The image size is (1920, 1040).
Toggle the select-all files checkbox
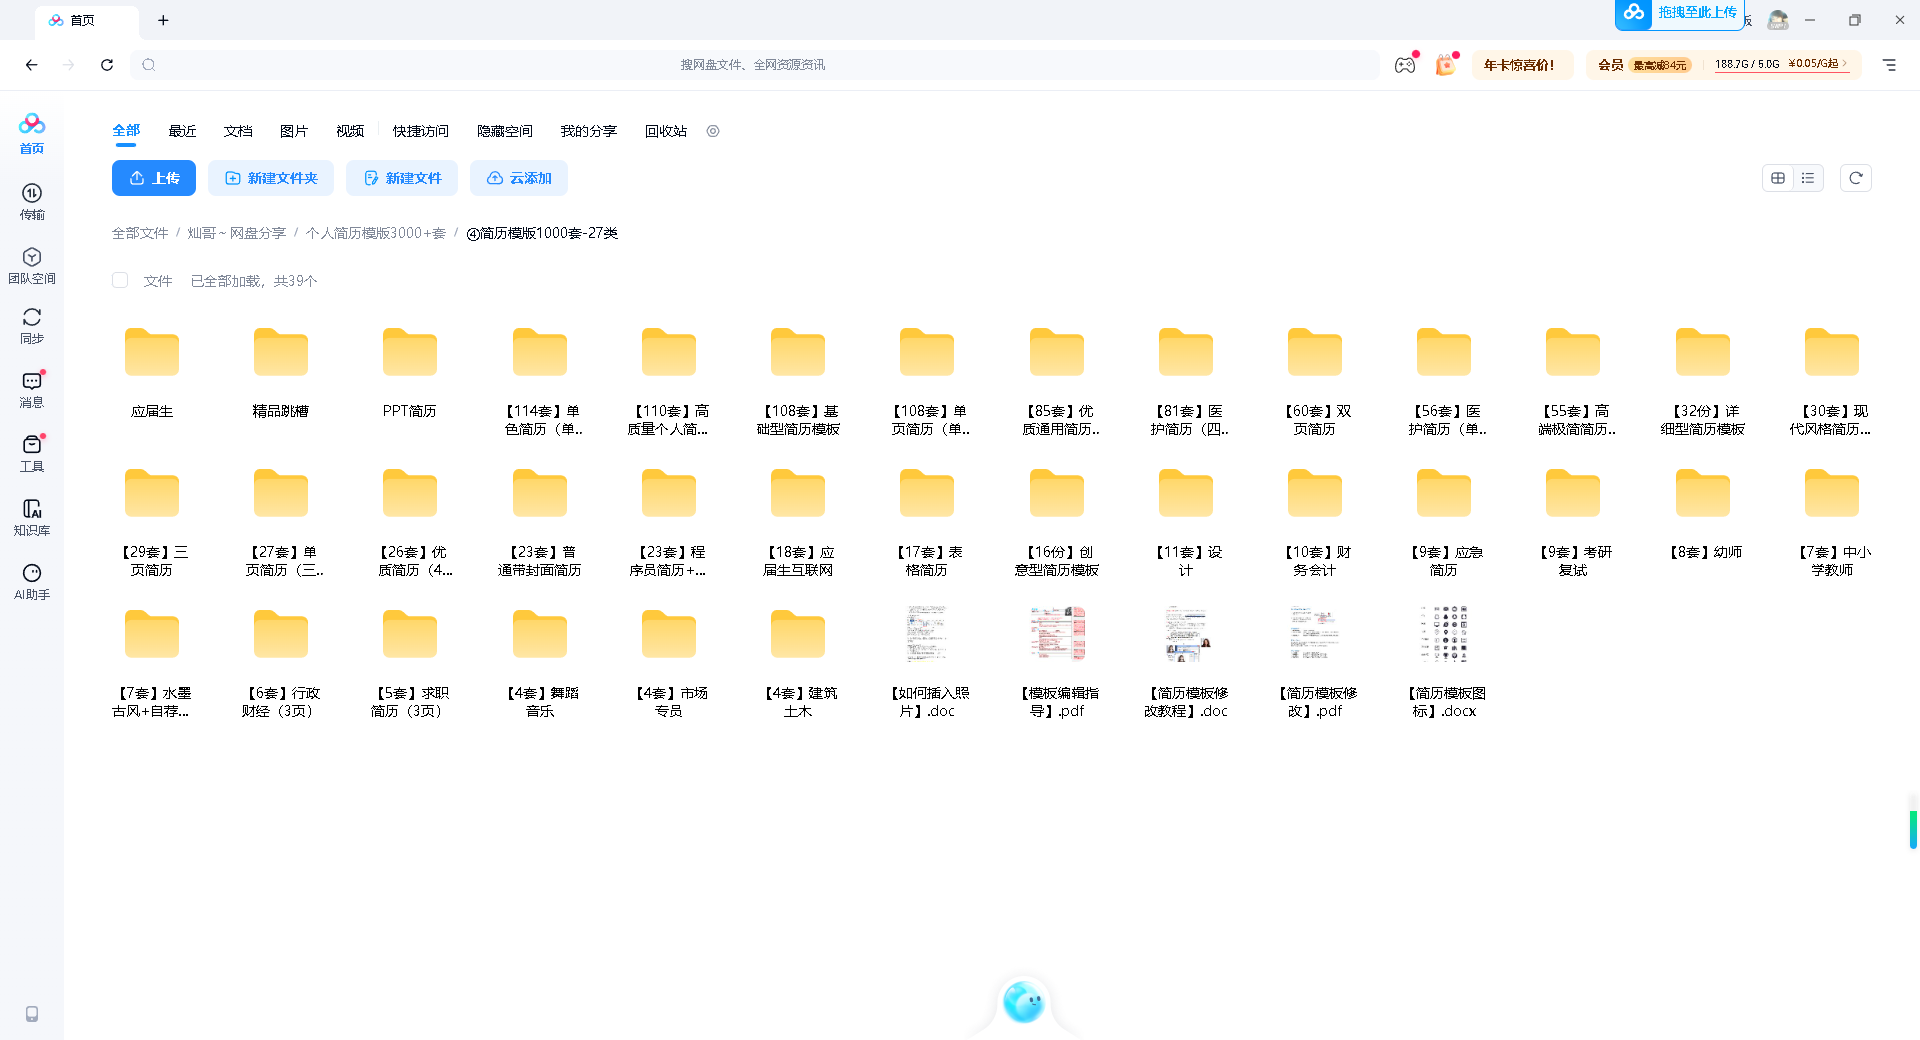pyautogui.click(x=120, y=281)
